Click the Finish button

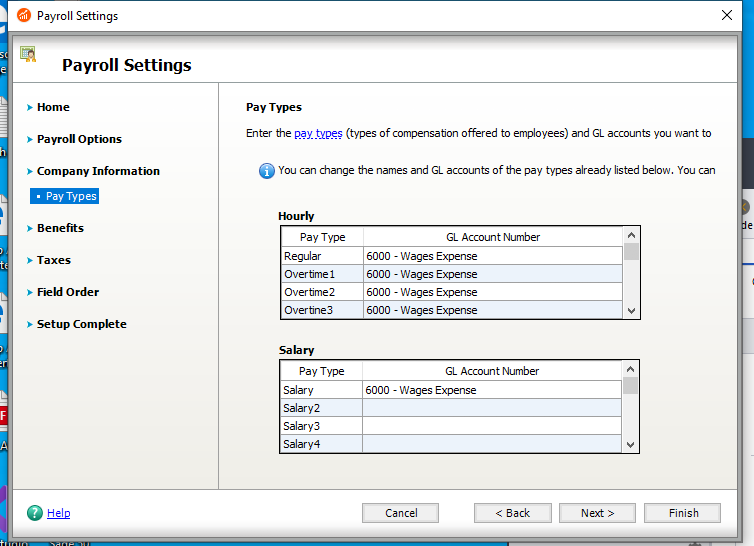point(682,513)
